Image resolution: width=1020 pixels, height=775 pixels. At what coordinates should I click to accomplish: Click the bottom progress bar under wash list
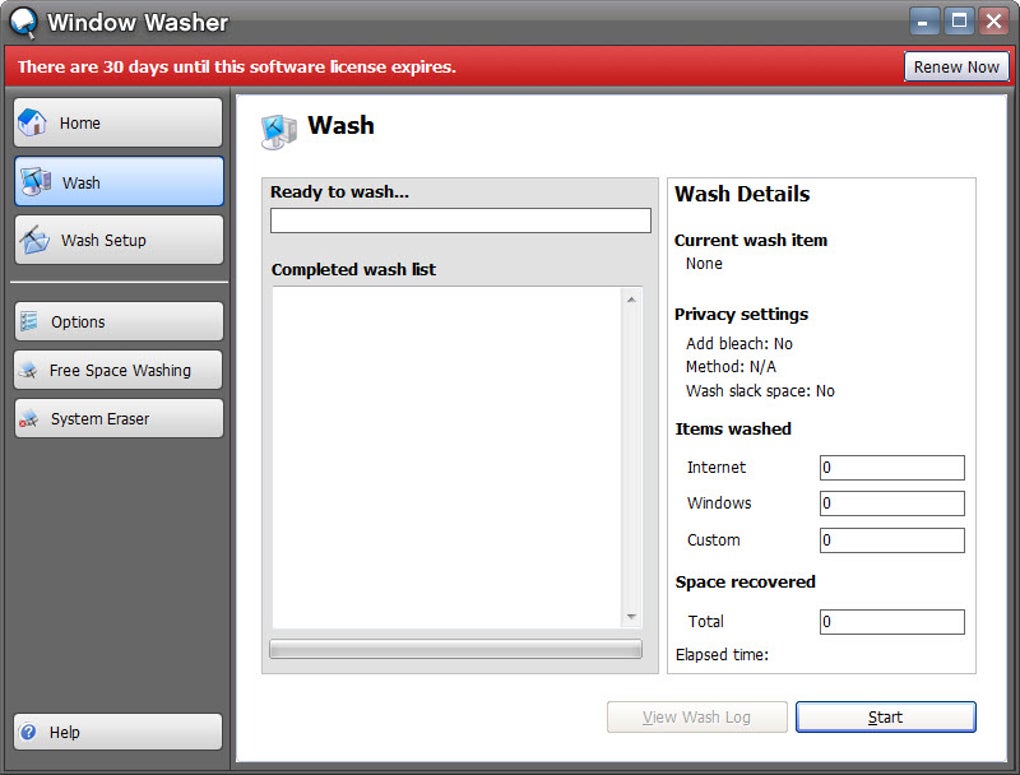pyautogui.click(x=455, y=649)
